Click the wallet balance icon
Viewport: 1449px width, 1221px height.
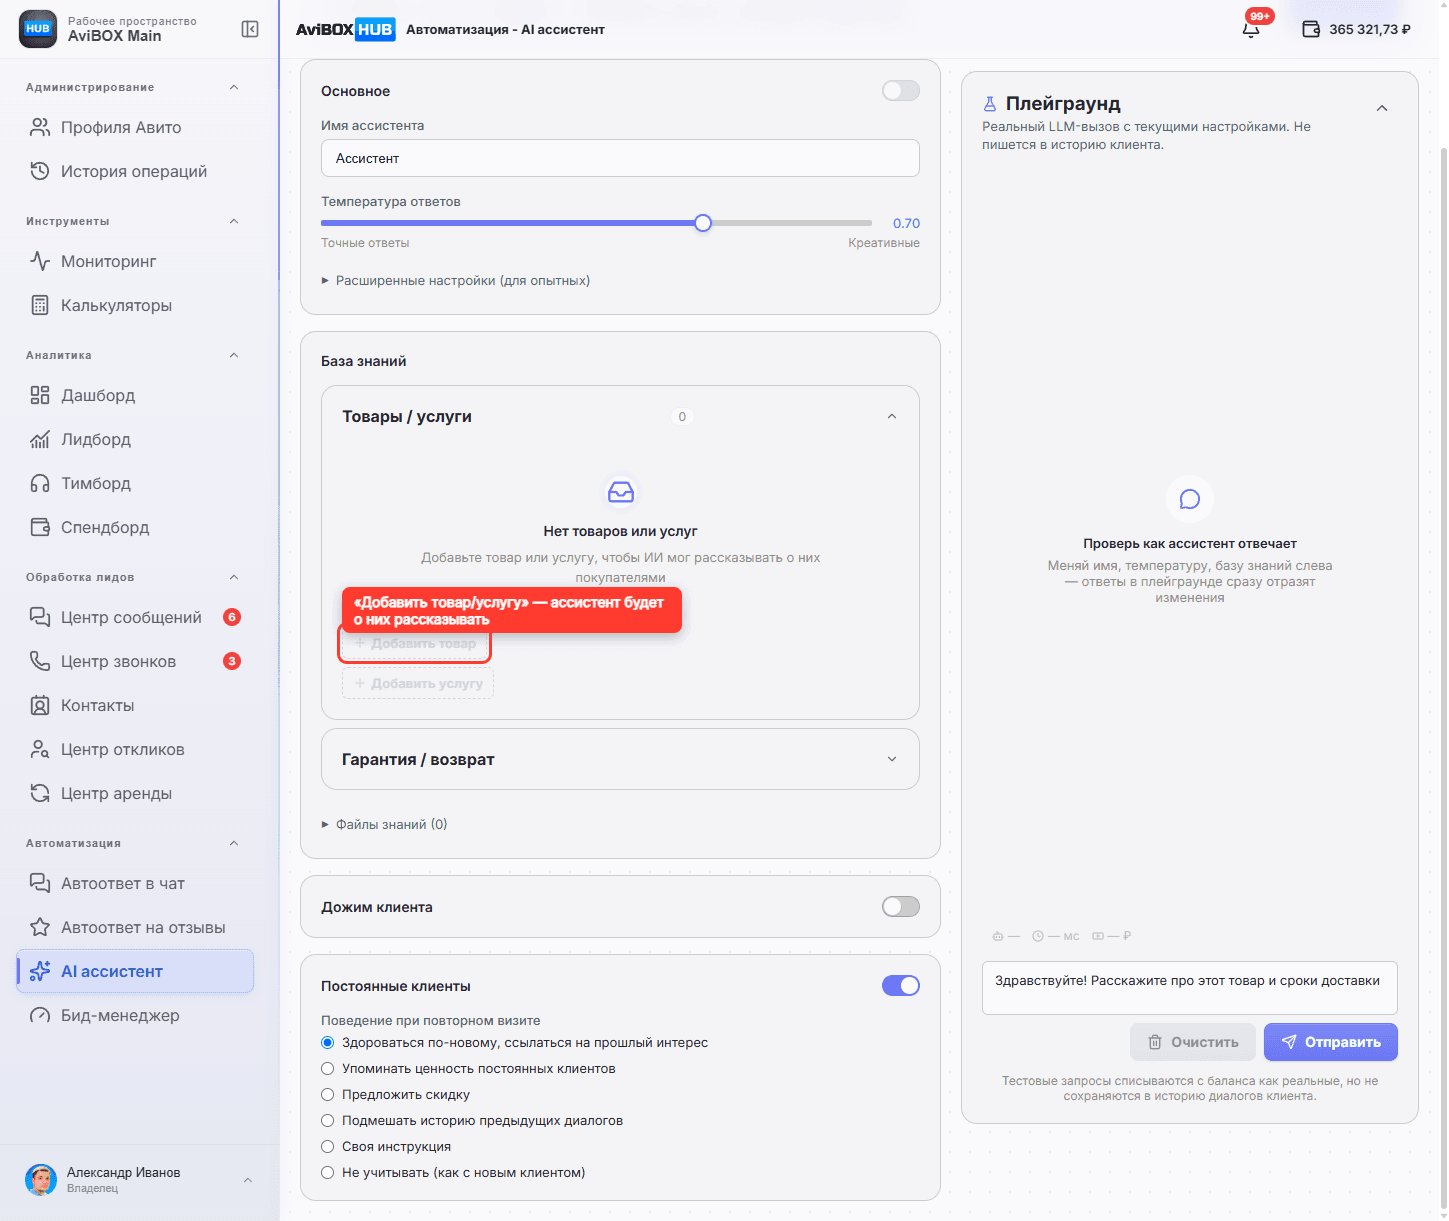point(1311,29)
